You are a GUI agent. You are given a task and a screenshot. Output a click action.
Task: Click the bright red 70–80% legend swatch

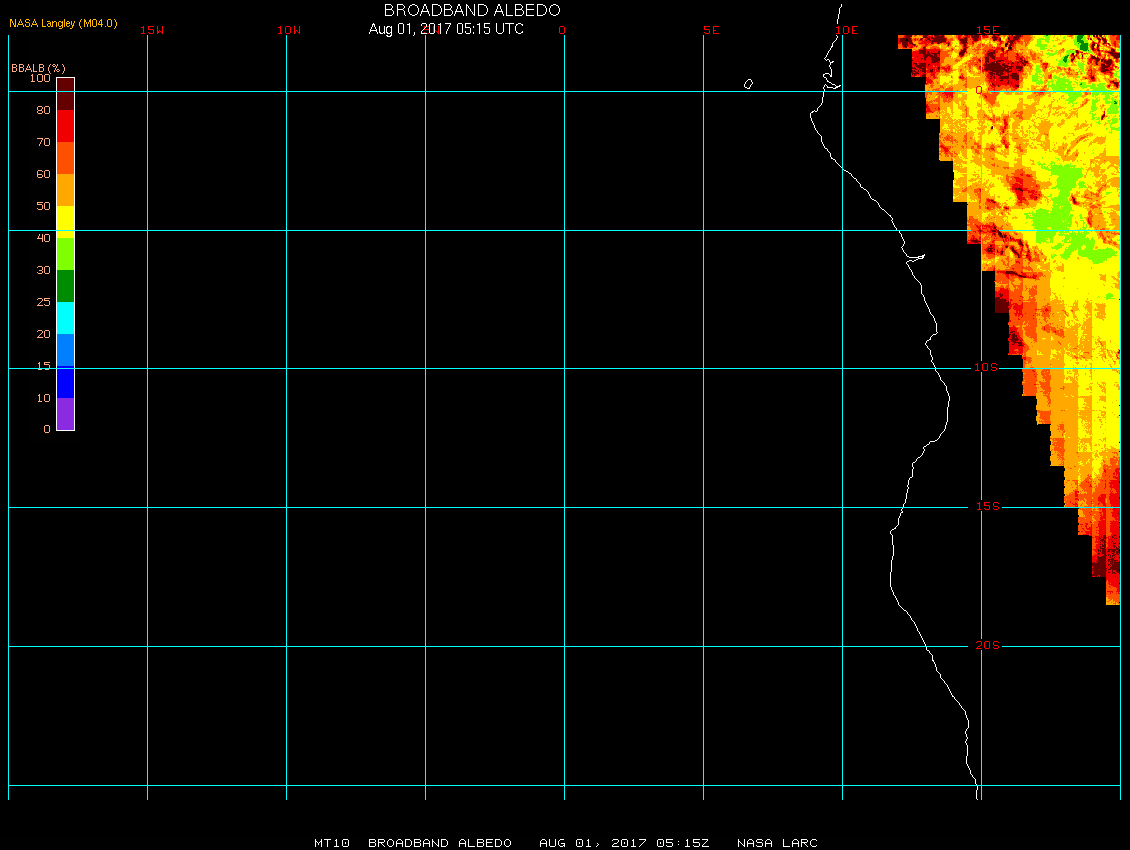point(66,126)
